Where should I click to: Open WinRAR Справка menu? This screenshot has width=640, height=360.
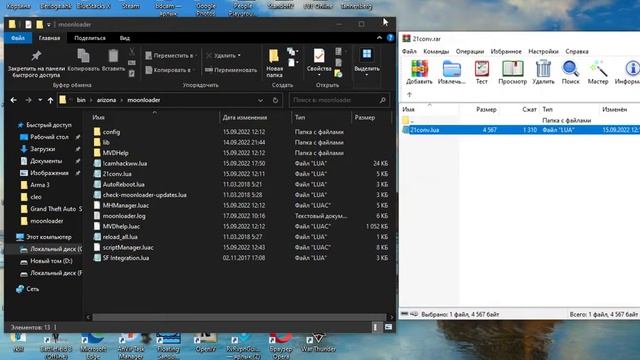(577, 51)
